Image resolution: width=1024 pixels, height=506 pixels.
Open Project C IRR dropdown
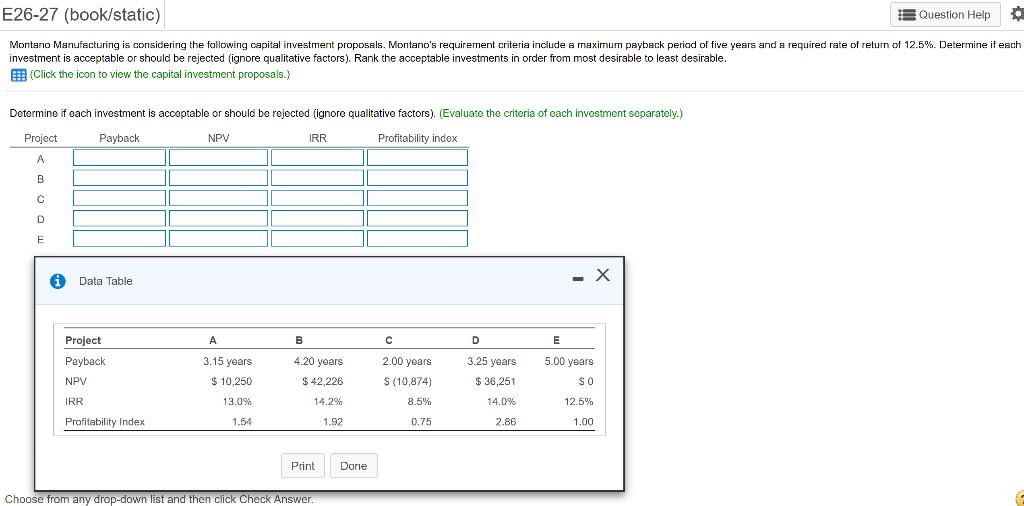pos(317,198)
